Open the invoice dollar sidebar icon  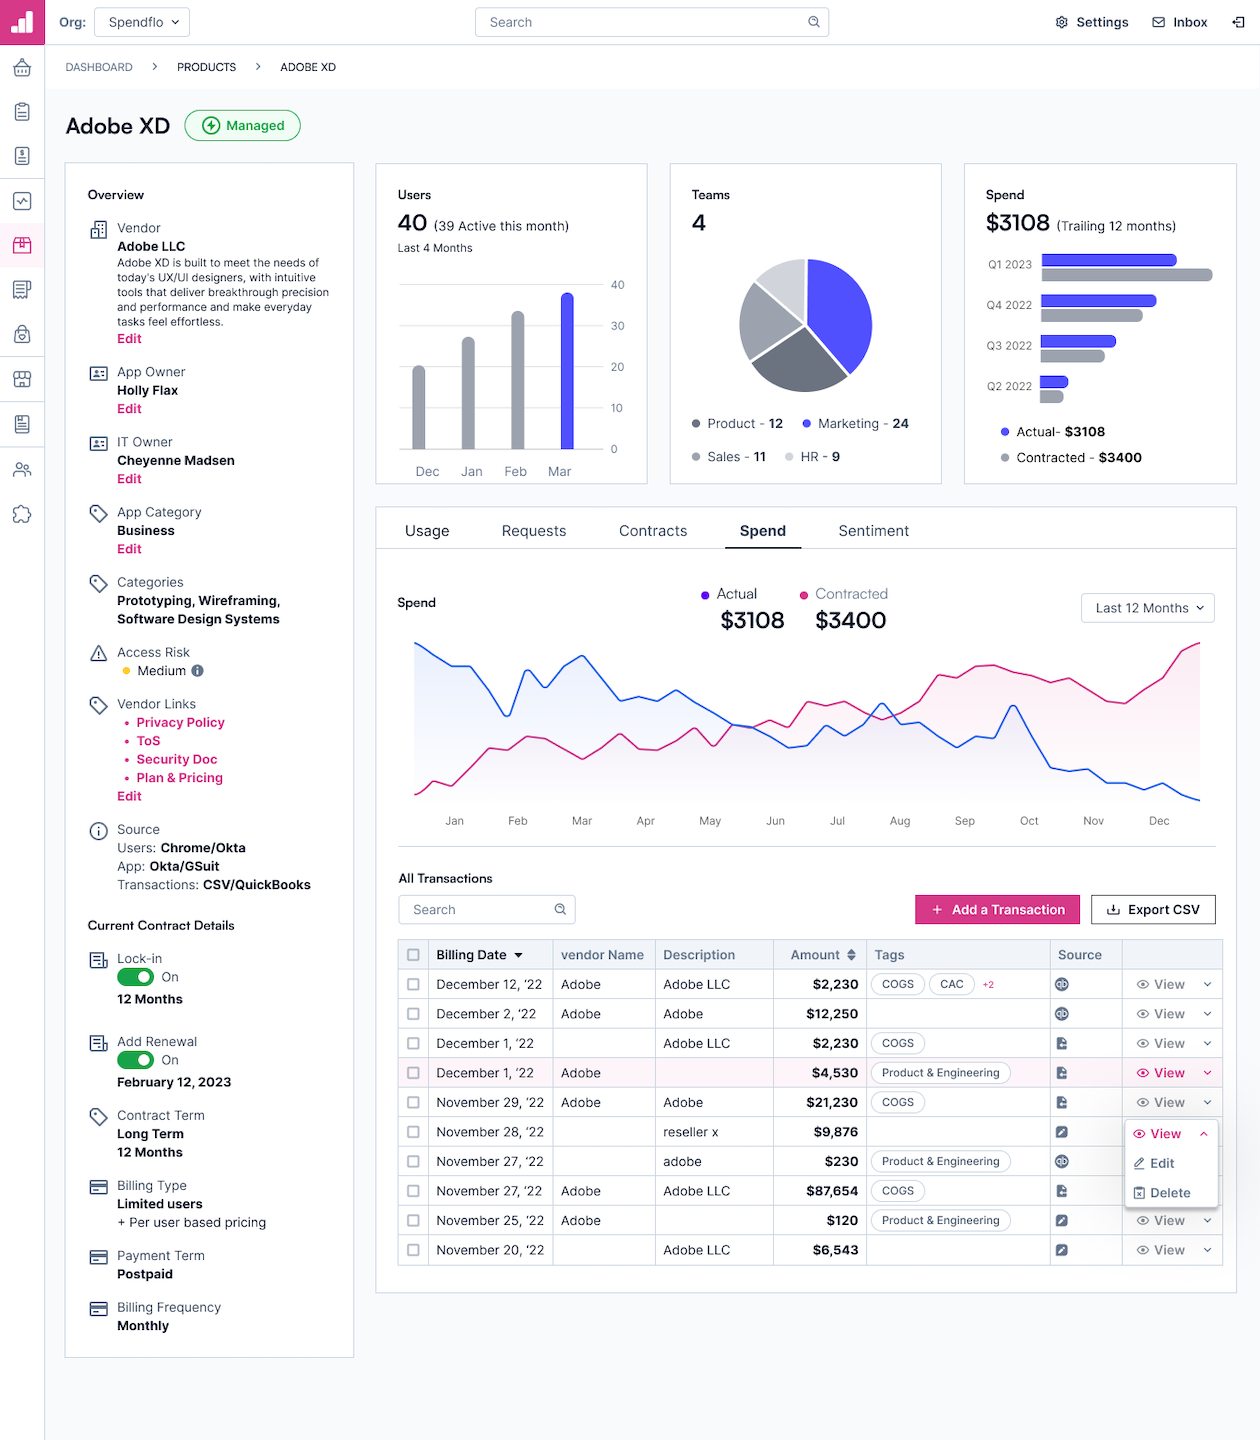22,156
